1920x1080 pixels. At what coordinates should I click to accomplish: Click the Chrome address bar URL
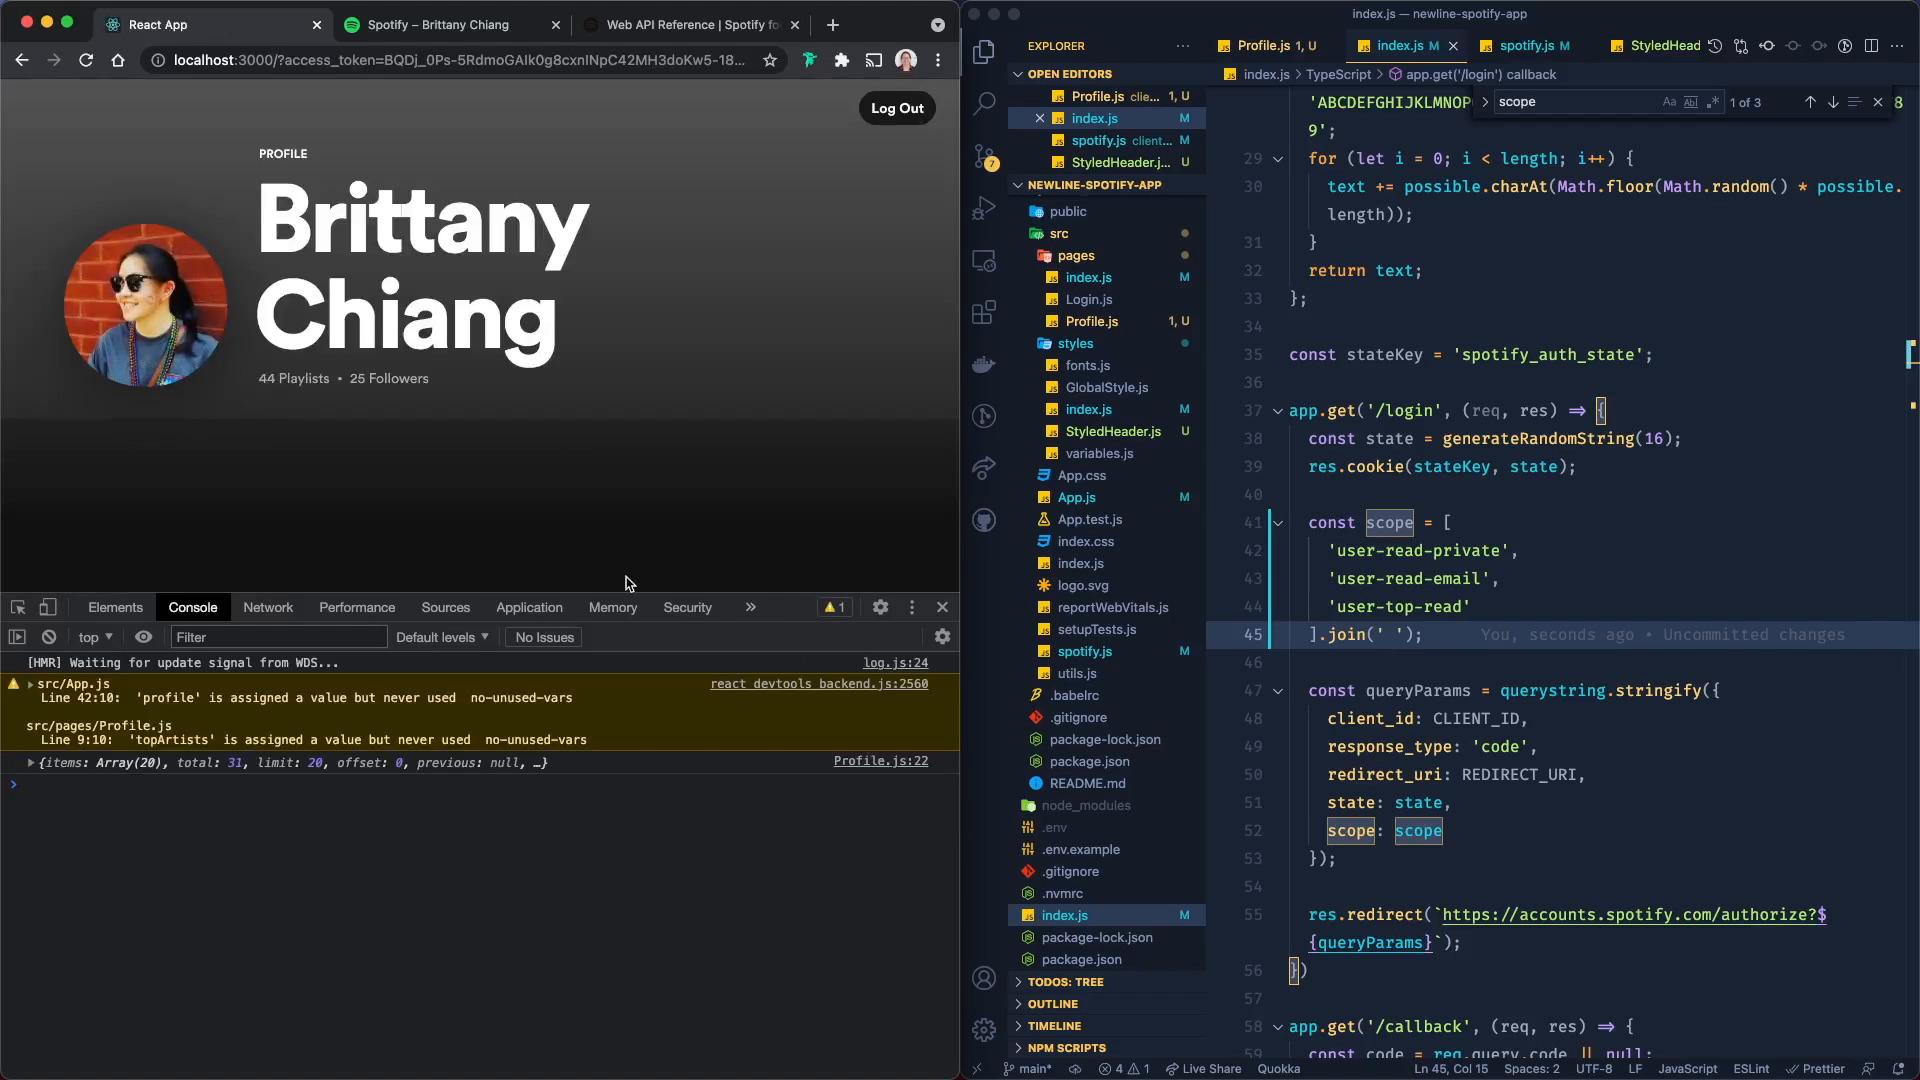[458, 60]
